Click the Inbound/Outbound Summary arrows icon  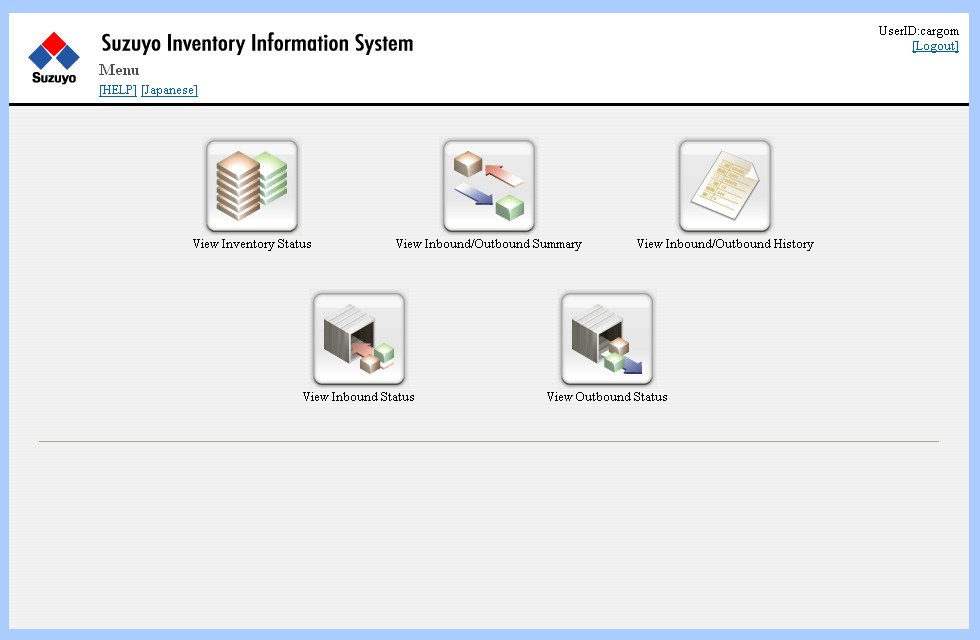488,186
